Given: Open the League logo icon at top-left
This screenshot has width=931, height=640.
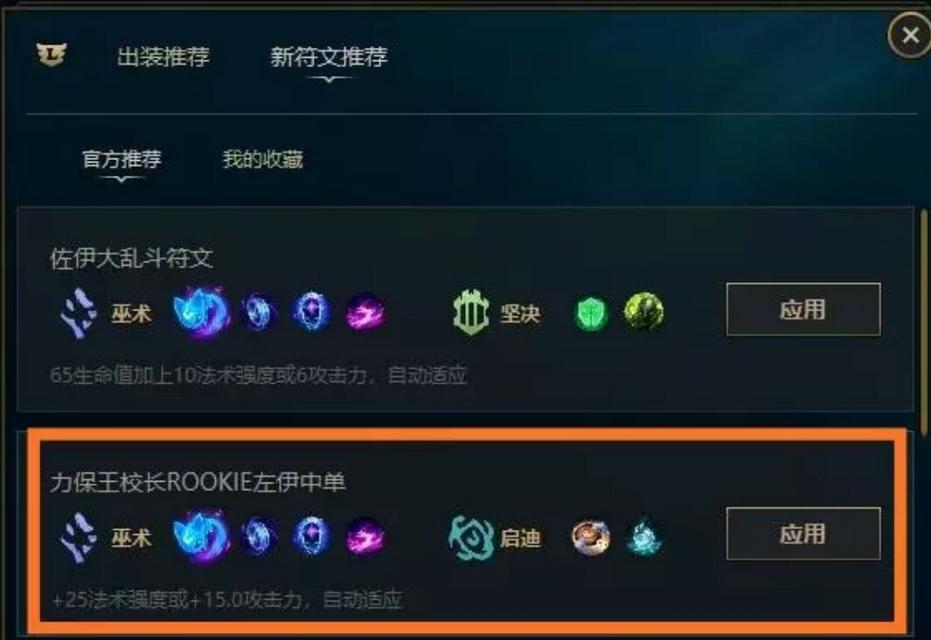Looking at the screenshot, I should [51, 55].
